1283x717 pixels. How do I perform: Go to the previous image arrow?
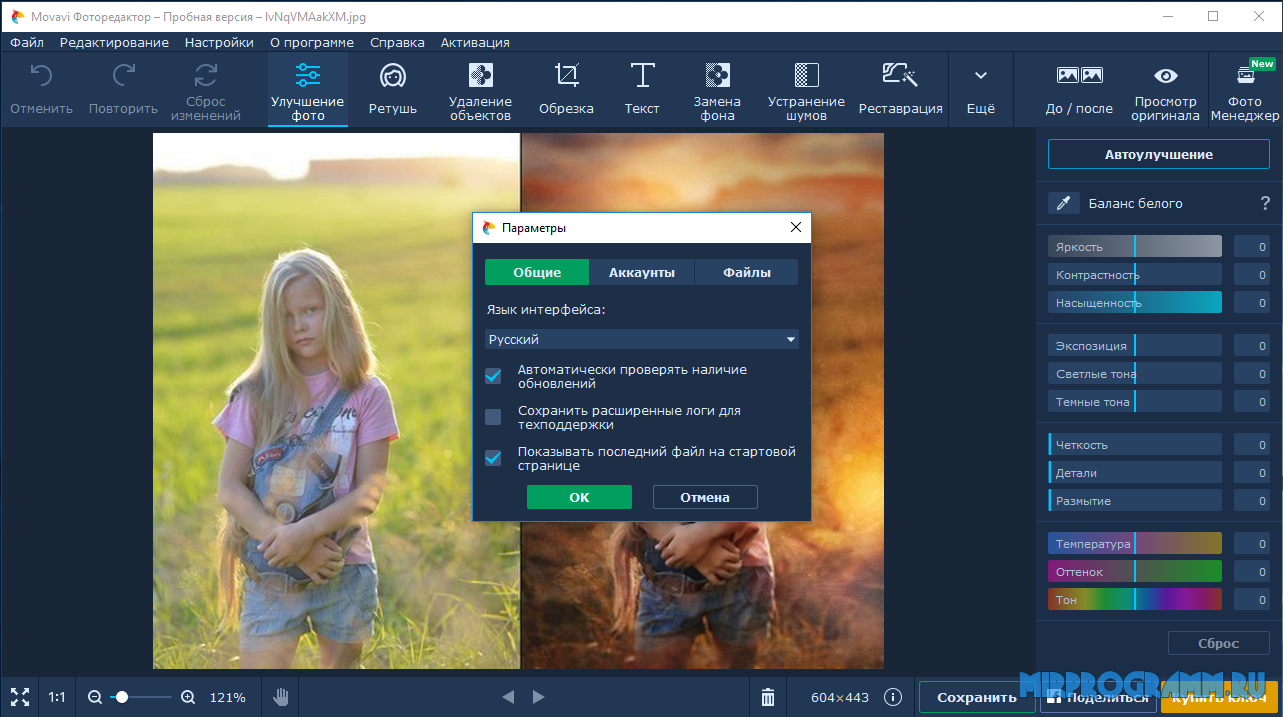point(508,697)
